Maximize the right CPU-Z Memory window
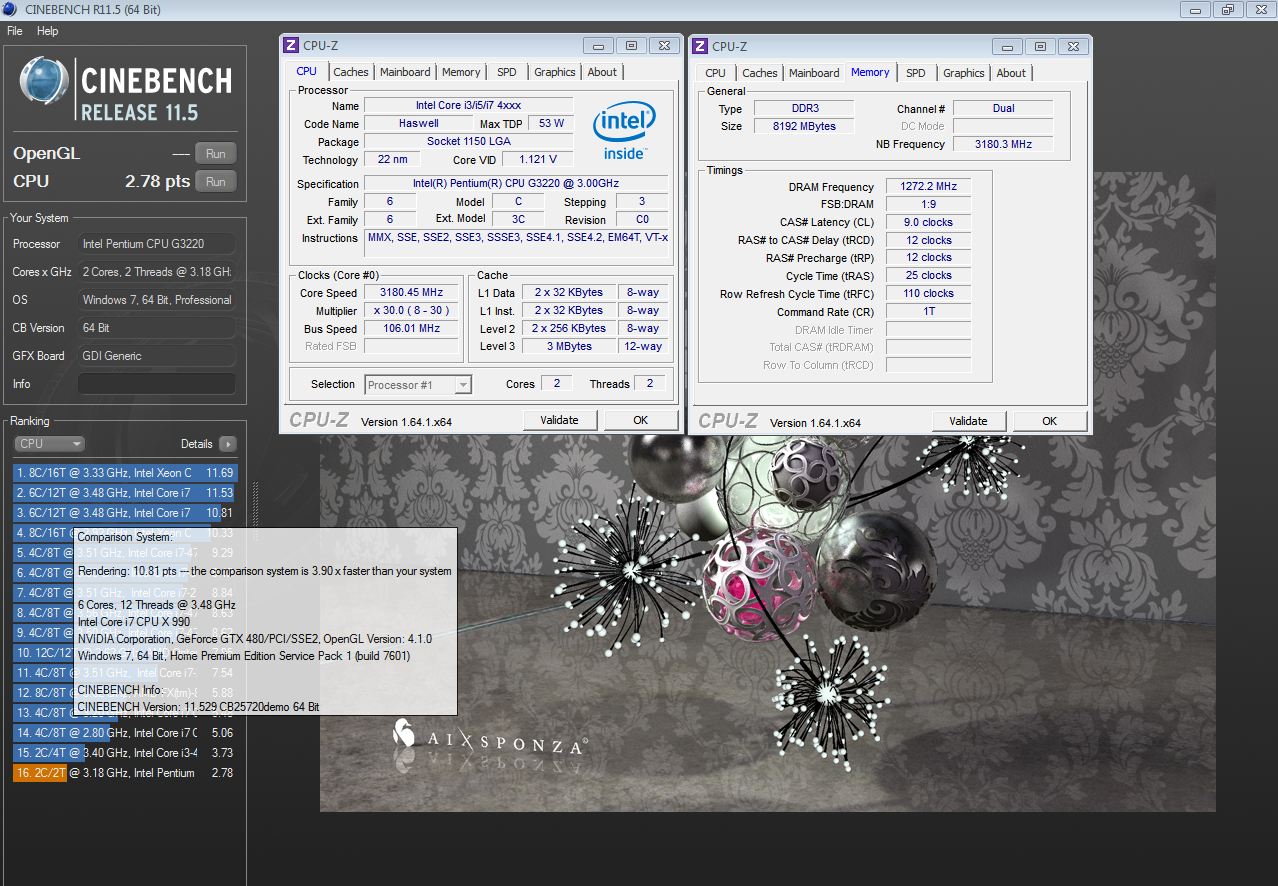Image resolution: width=1278 pixels, height=886 pixels. 1040,46
